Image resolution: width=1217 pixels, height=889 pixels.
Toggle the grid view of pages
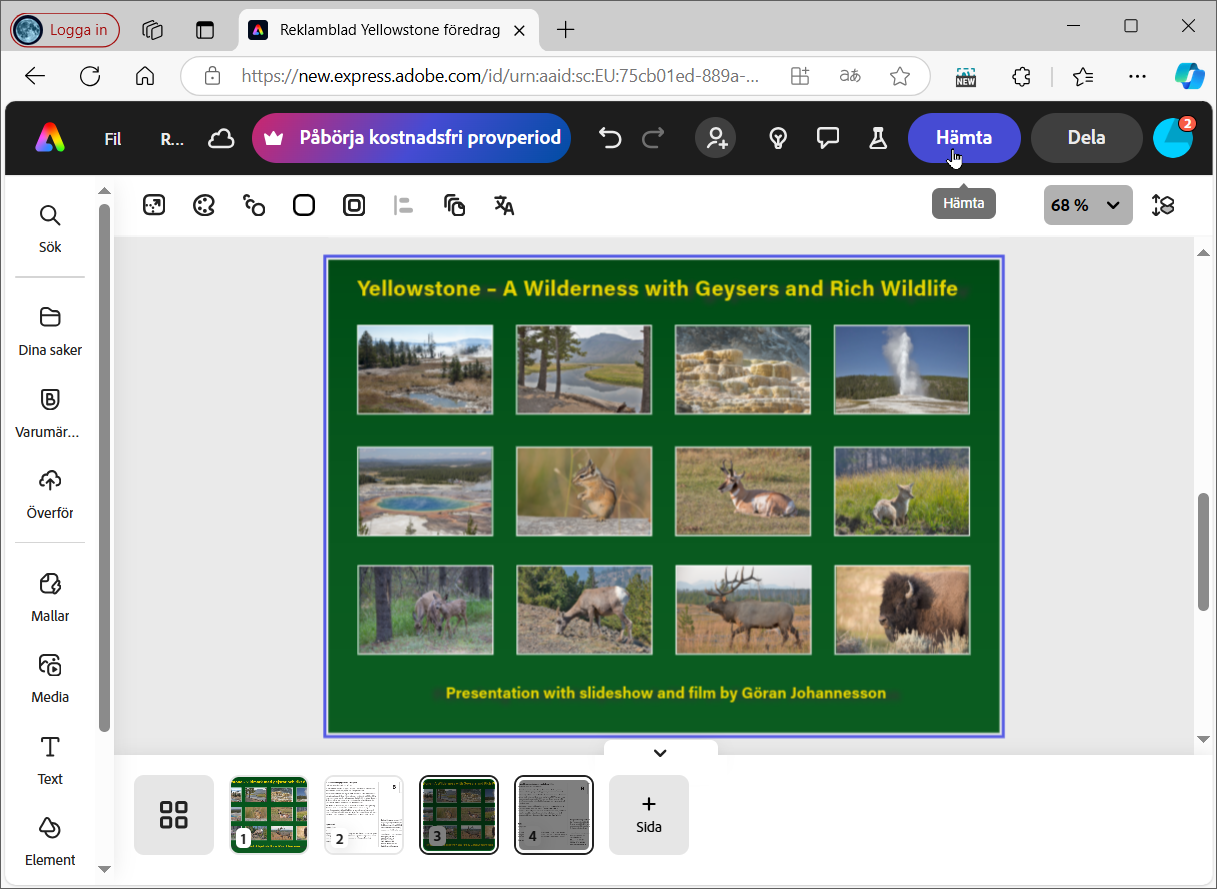pos(174,815)
